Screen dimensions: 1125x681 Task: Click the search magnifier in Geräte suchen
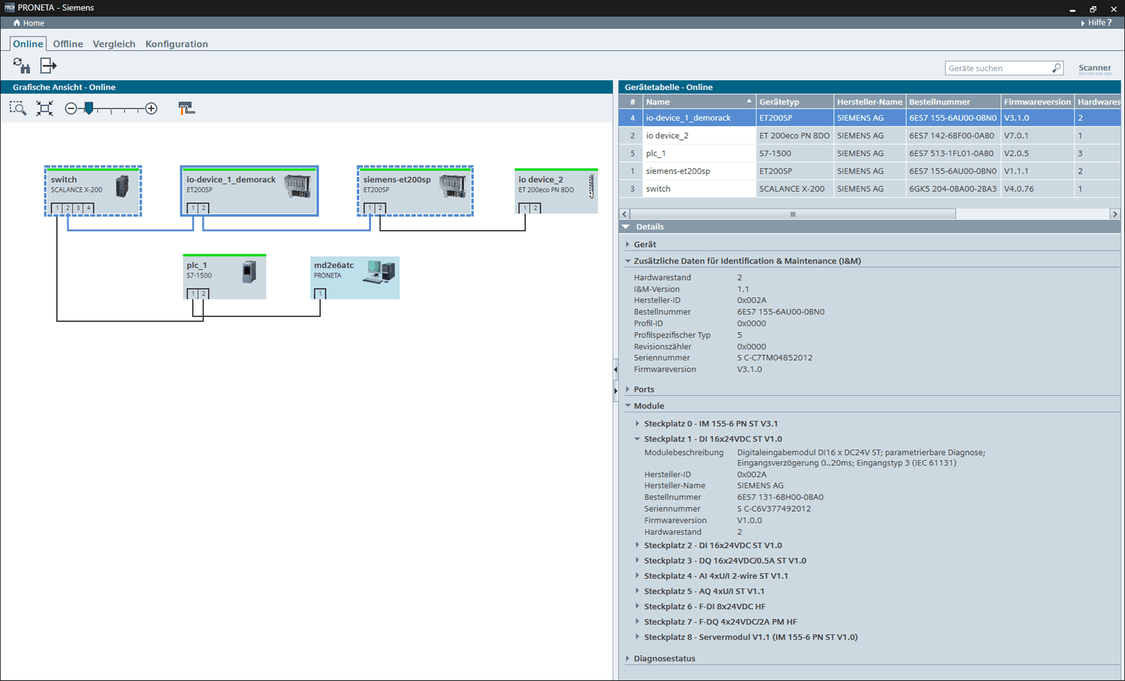click(x=1056, y=68)
